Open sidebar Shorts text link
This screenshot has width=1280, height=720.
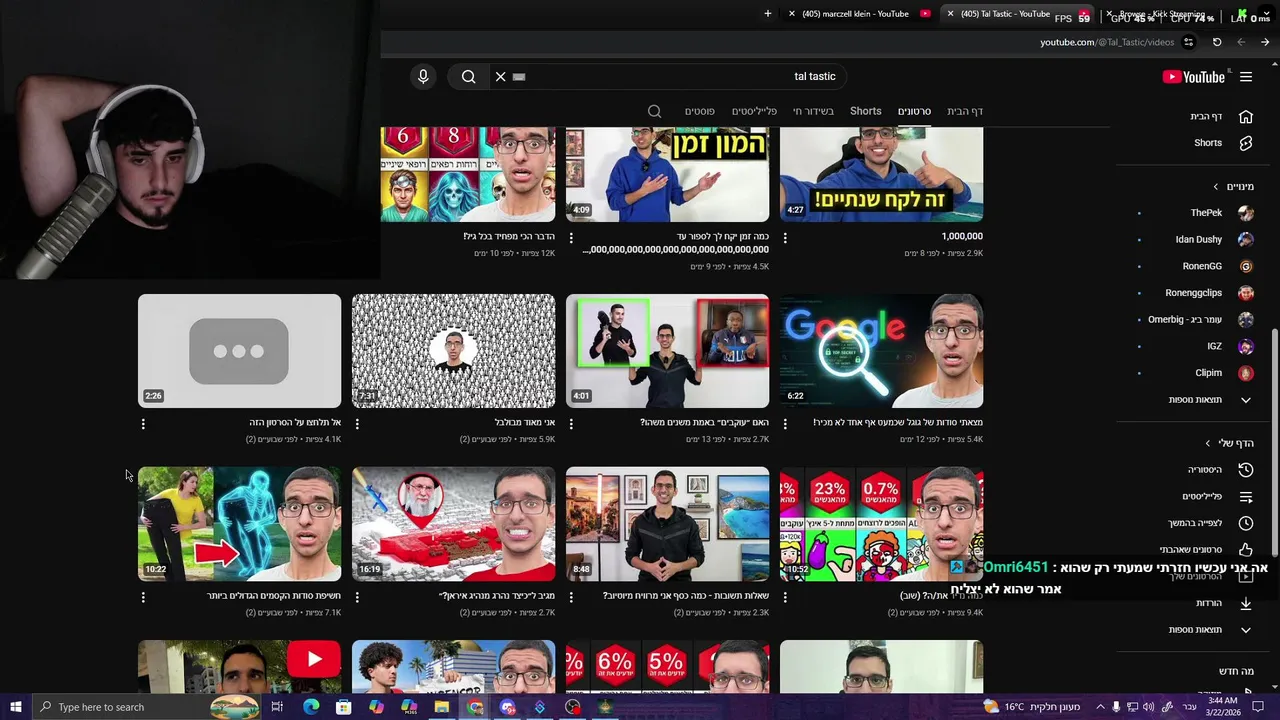pos(1208,143)
